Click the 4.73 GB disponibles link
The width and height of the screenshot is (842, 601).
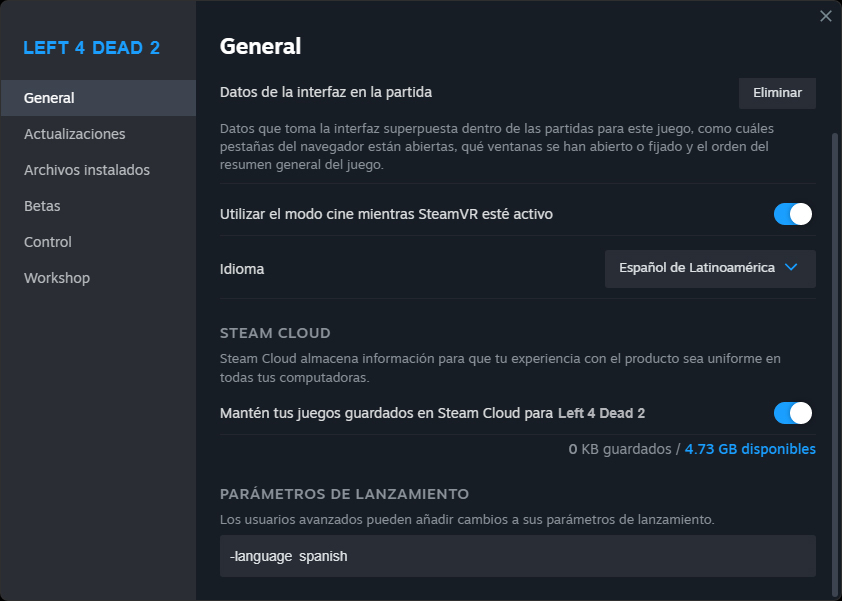click(750, 449)
